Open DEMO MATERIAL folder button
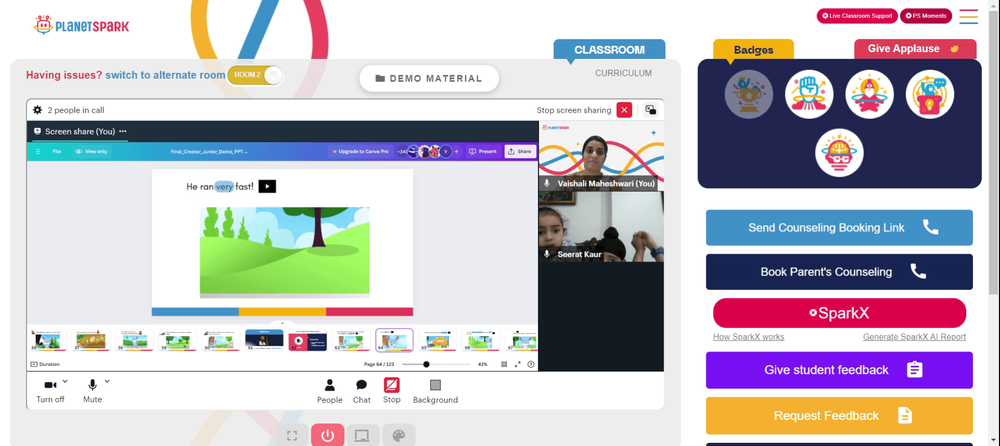 [x=429, y=78]
